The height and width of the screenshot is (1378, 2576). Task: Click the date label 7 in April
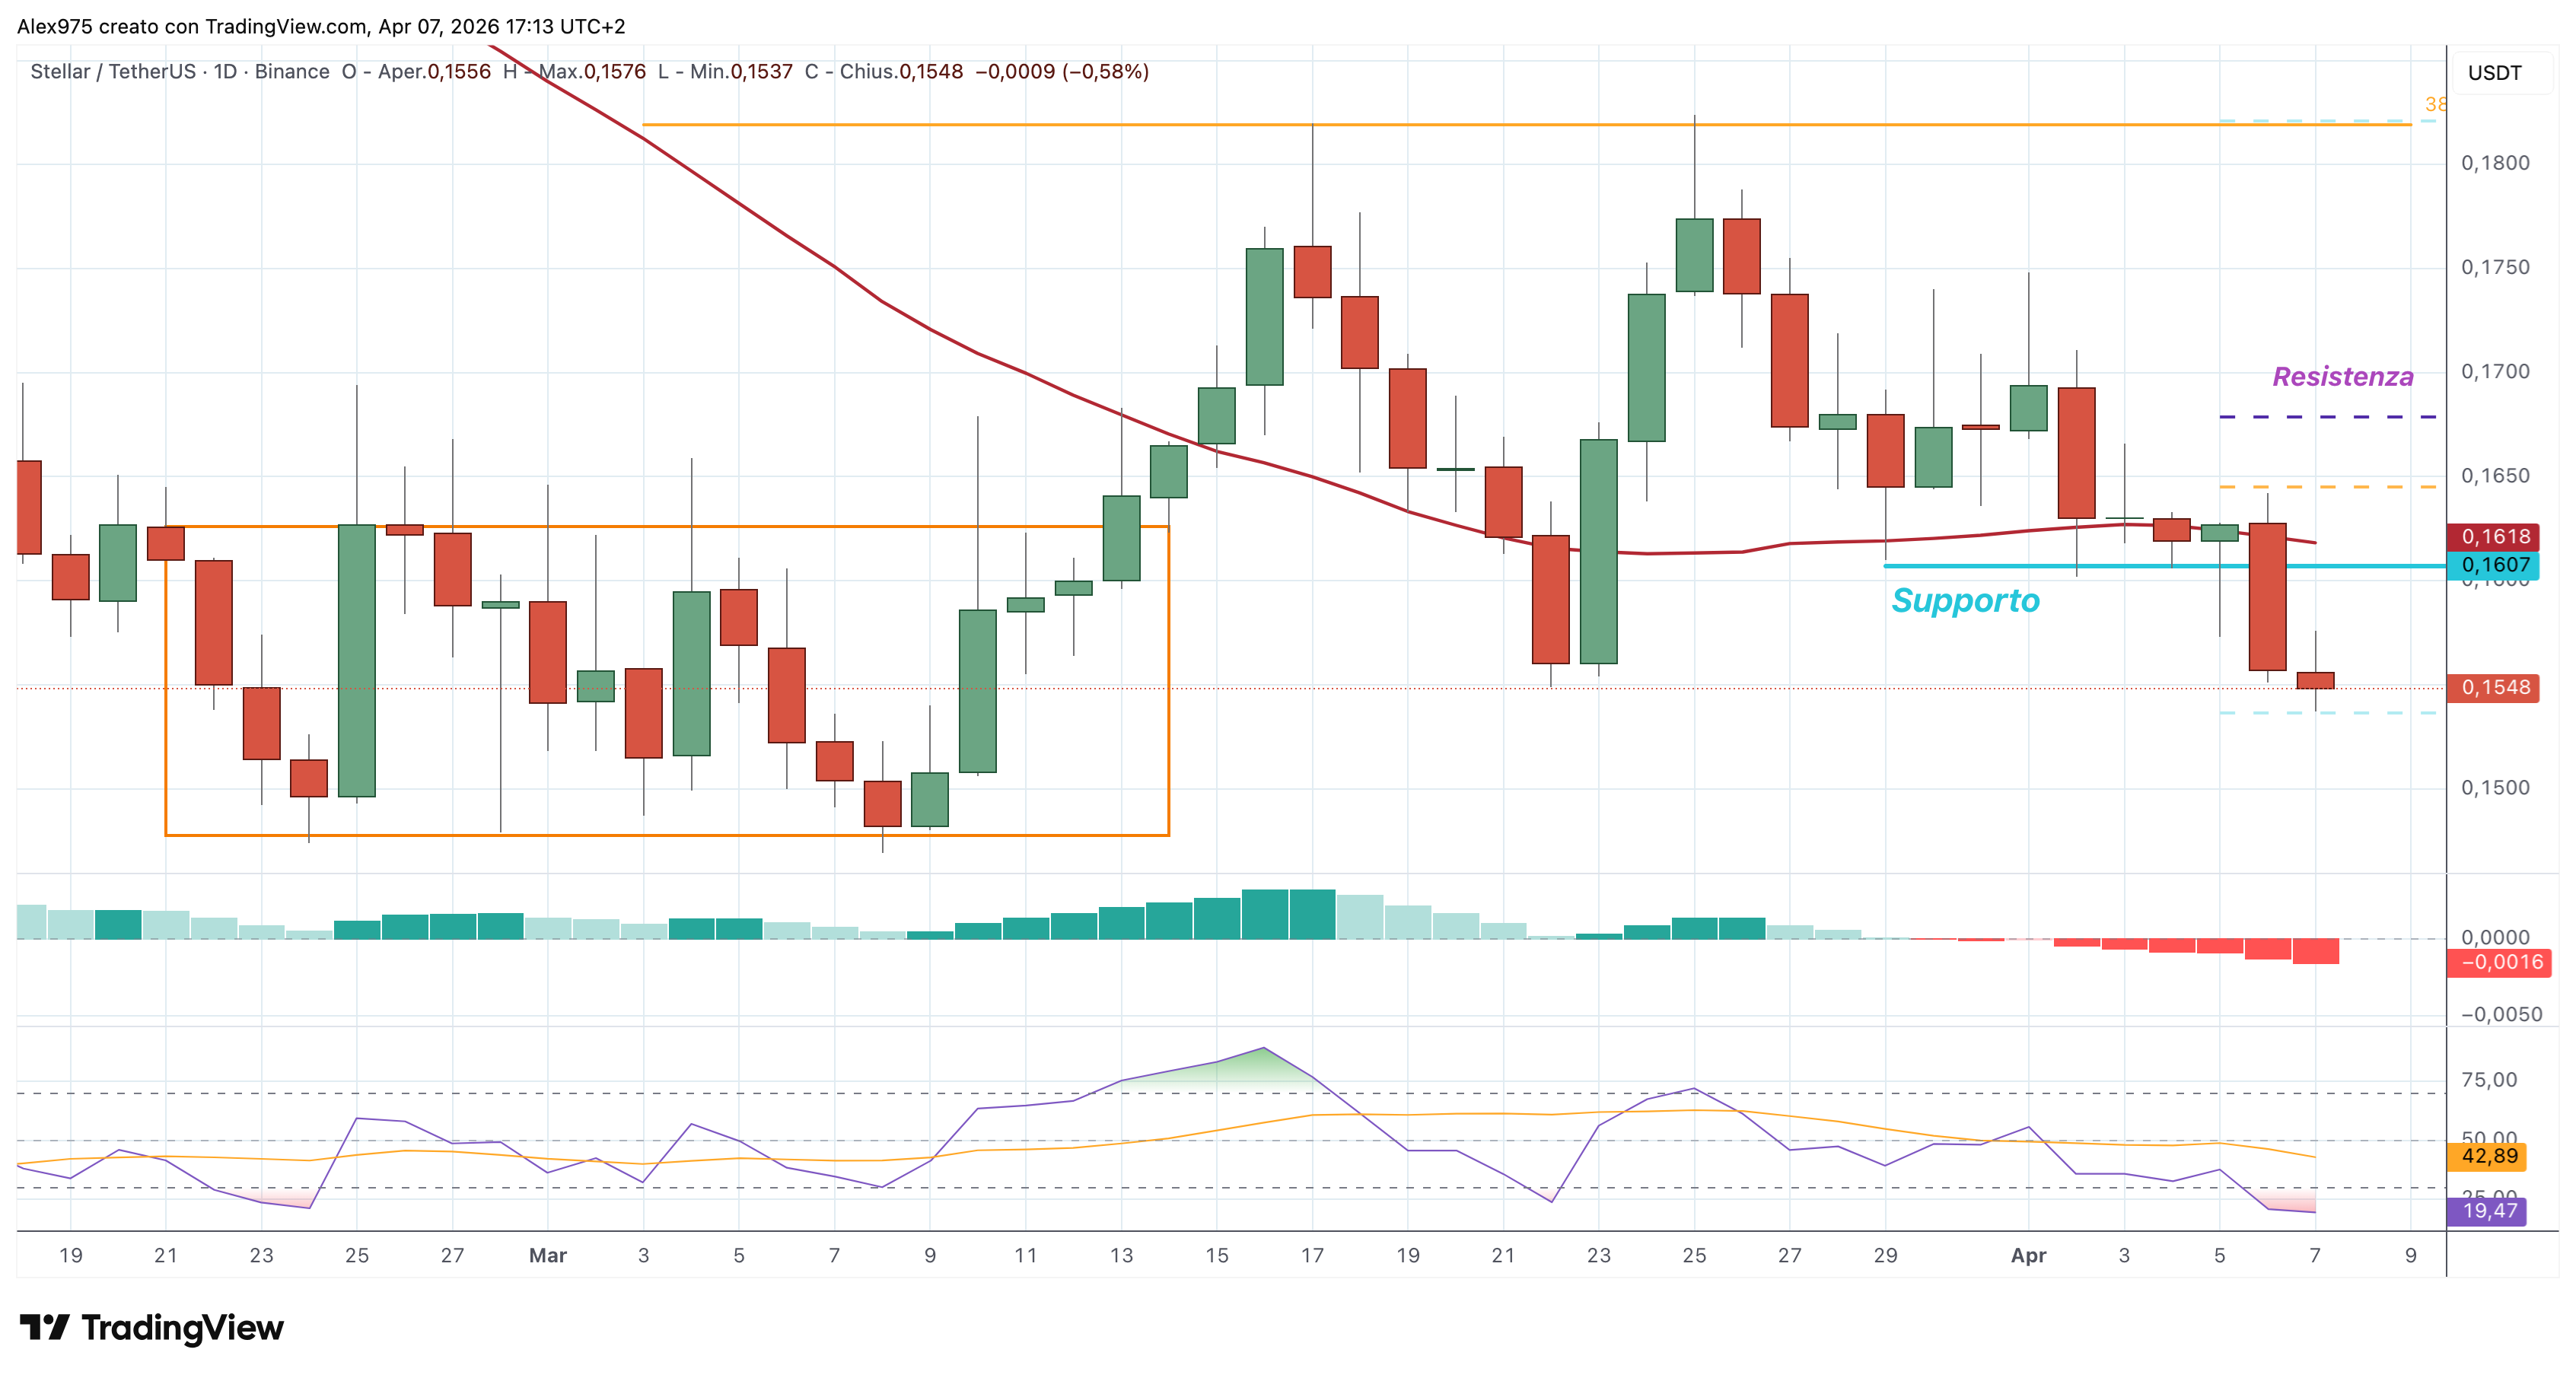click(2315, 1256)
